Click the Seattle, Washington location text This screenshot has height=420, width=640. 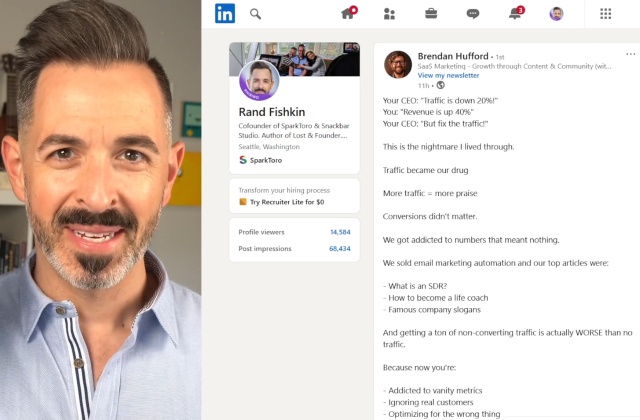(x=269, y=147)
